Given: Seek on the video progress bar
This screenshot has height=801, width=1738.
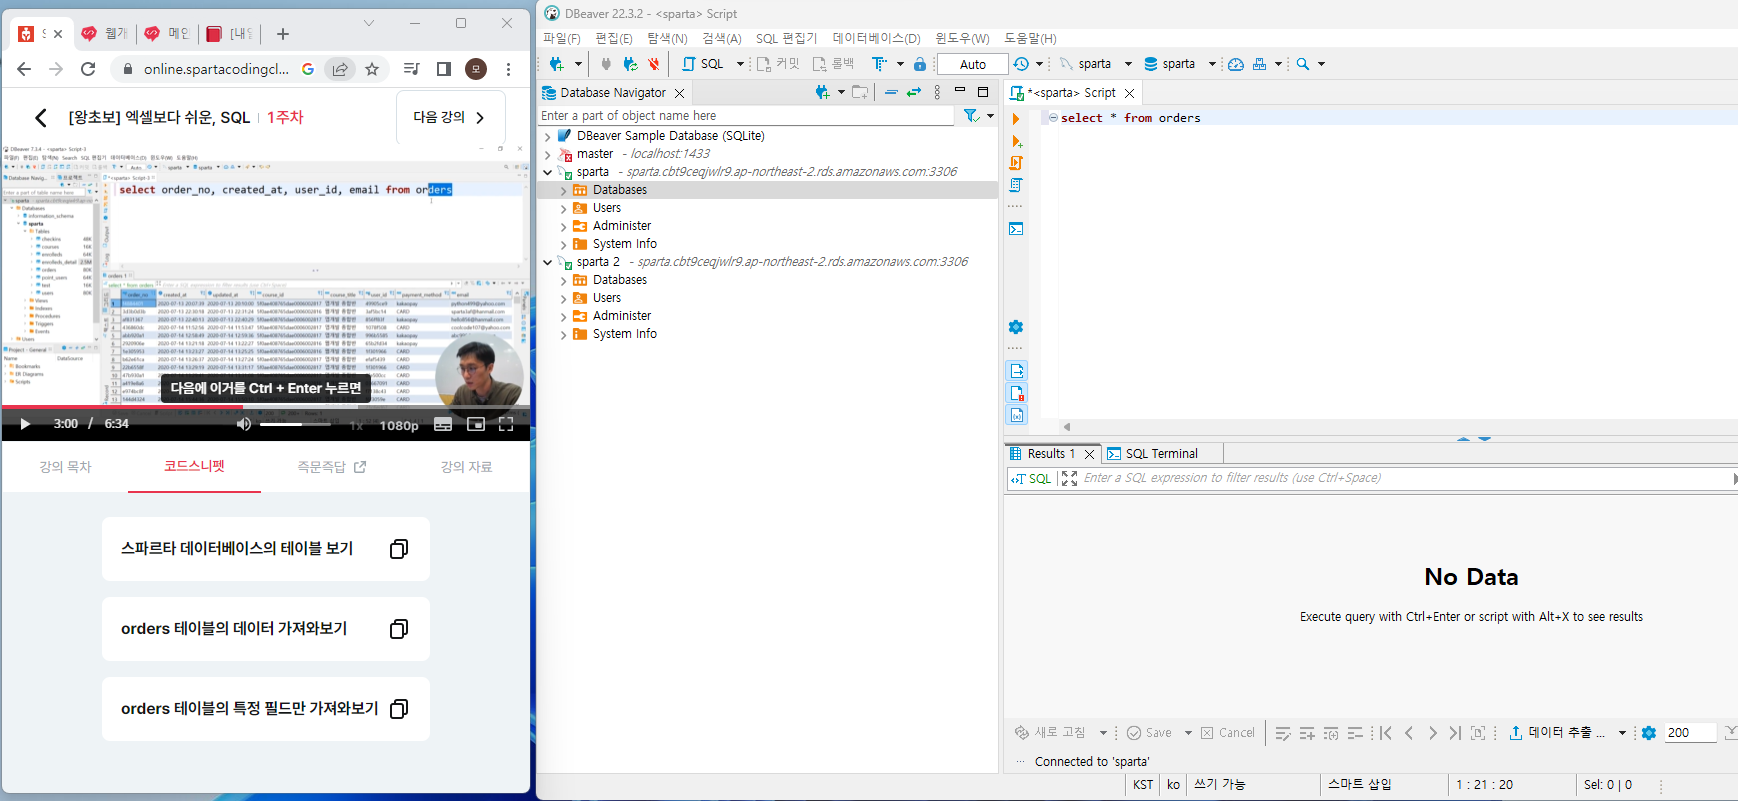Looking at the screenshot, I should 265,407.
